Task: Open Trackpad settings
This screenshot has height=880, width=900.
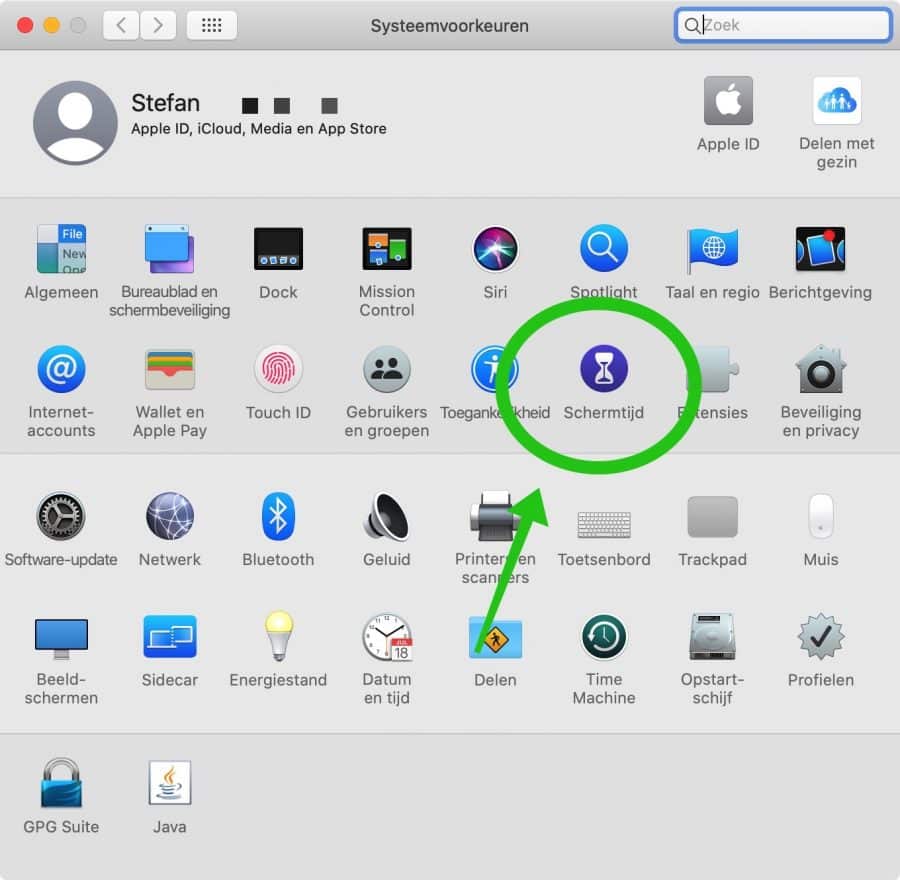Action: pos(712,517)
